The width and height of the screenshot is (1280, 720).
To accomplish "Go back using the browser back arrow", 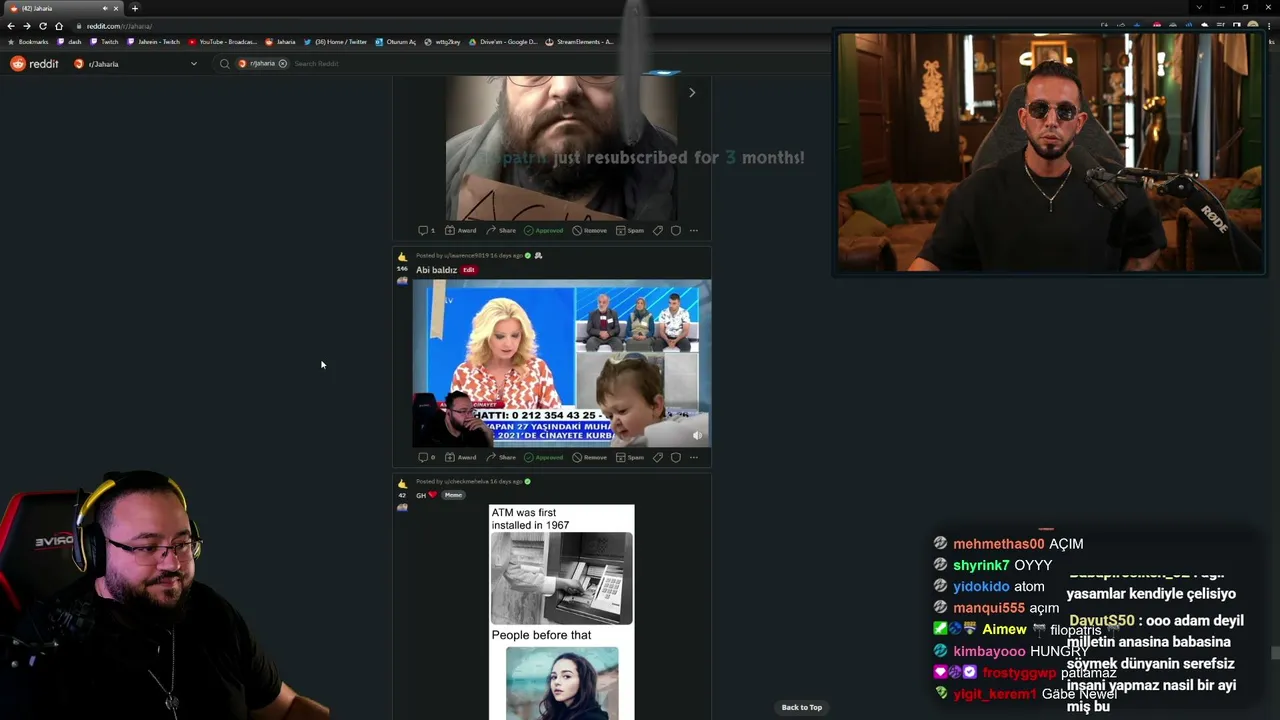I will coord(11,26).
